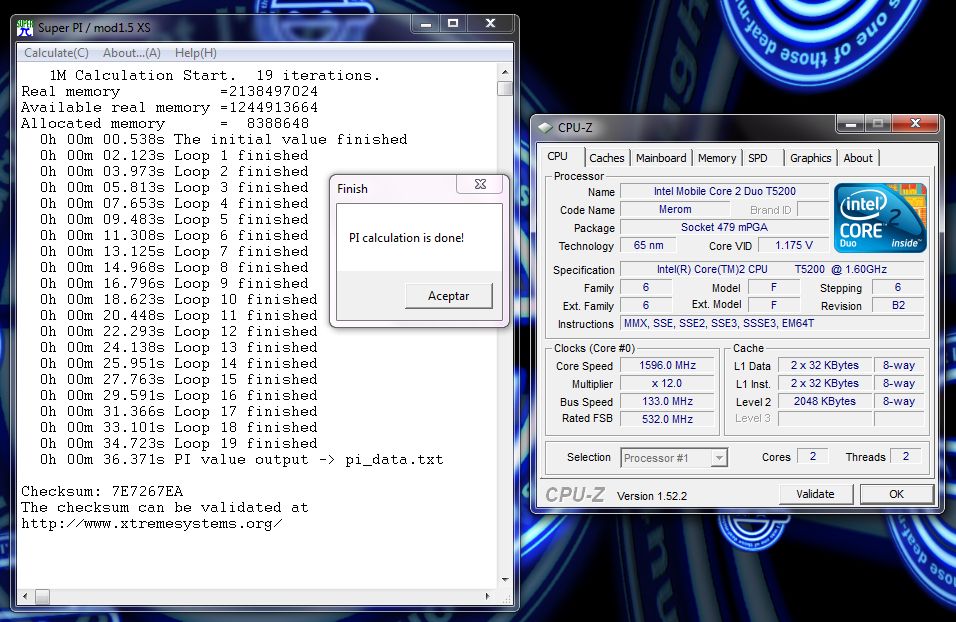This screenshot has height=622, width=956.
Task: Click Super PI vertical scrollbar down arrow
Action: (x=505, y=580)
